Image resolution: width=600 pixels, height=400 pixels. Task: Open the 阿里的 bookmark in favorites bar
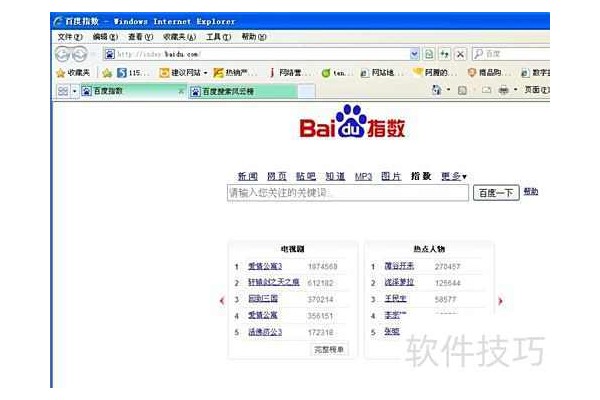tap(434, 73)
